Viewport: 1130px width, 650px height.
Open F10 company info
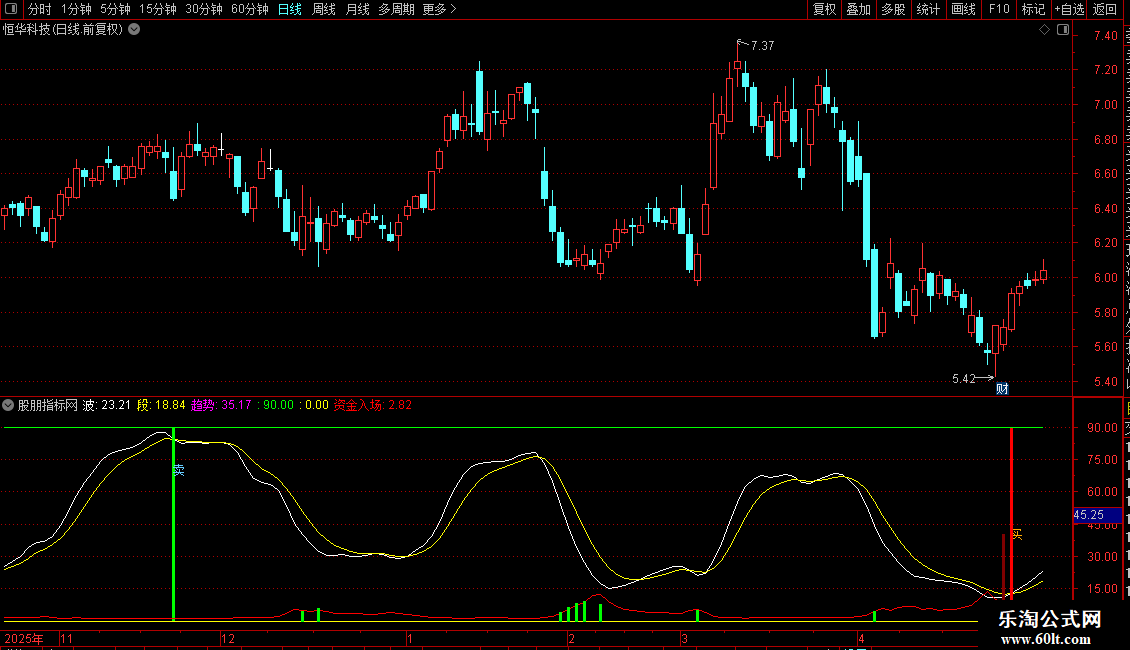pos(999,9)
